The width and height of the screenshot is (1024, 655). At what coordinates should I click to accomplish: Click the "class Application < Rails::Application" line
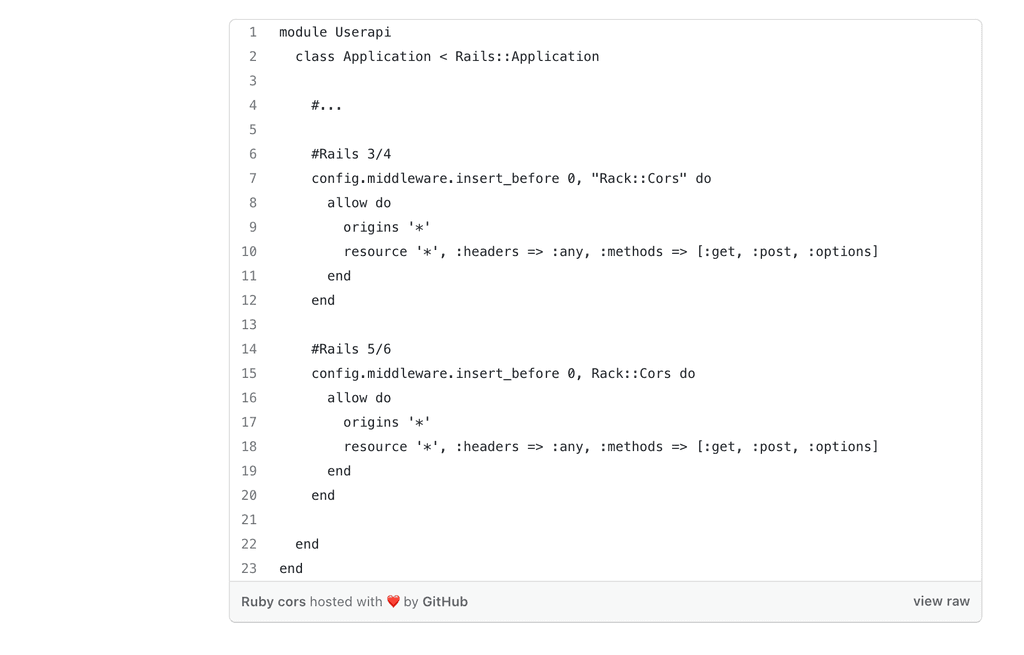447,57
